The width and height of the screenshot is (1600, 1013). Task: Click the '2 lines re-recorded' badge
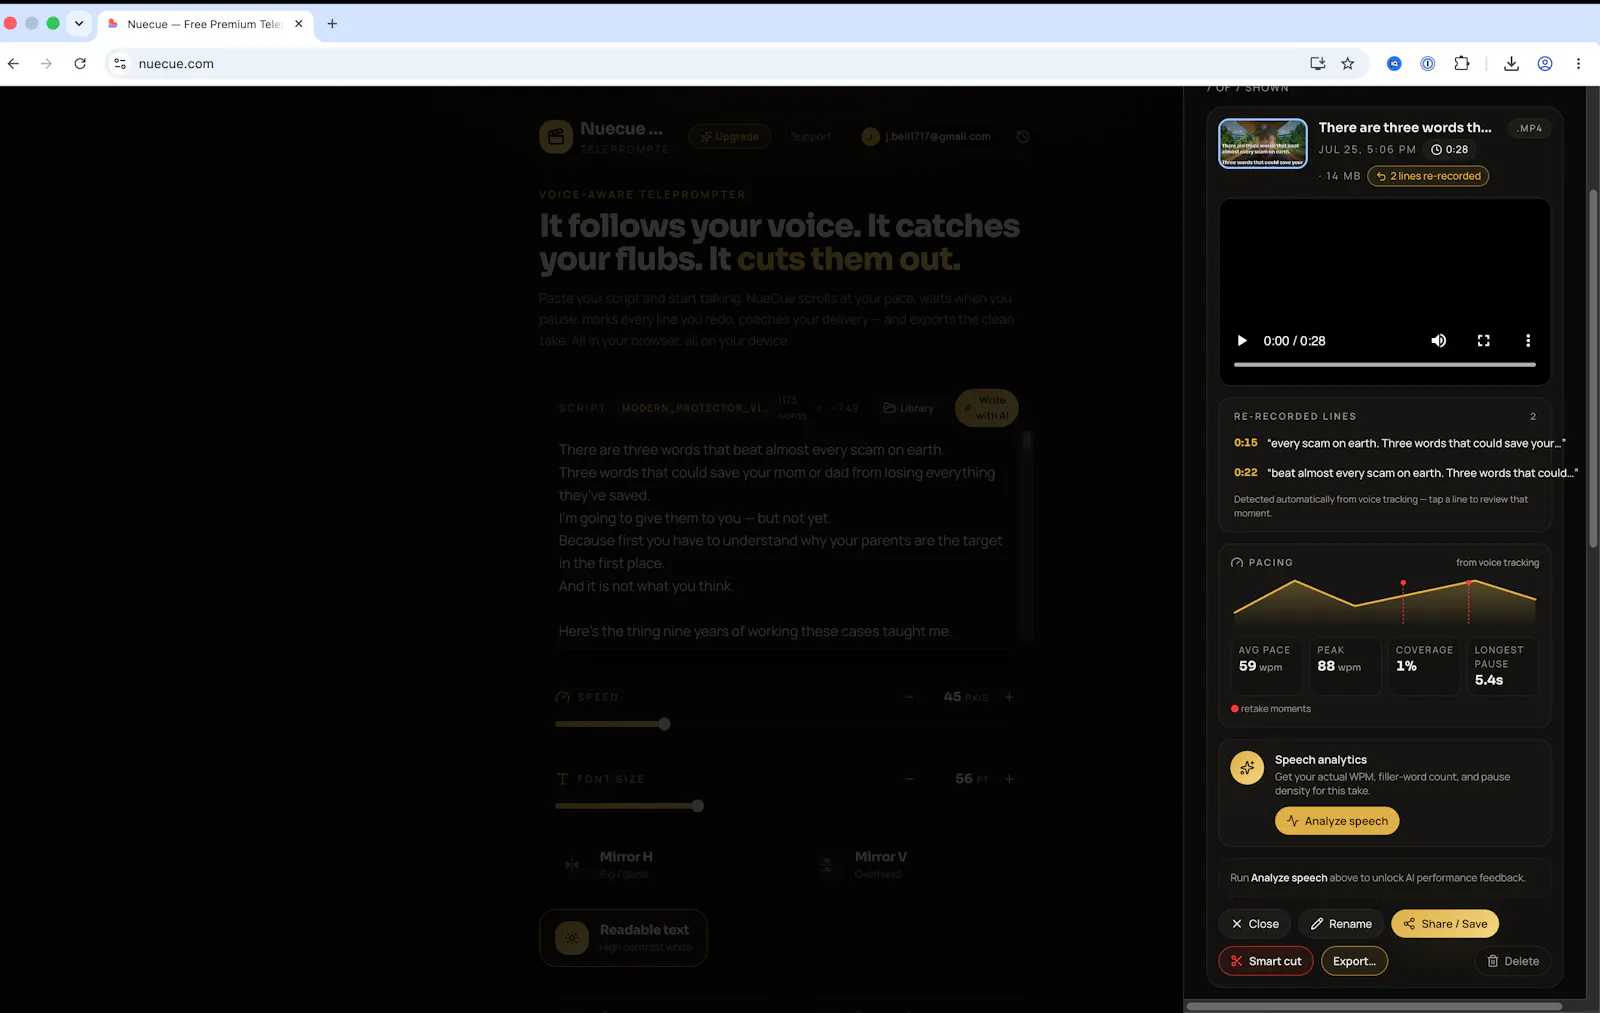click(1428, 176)
